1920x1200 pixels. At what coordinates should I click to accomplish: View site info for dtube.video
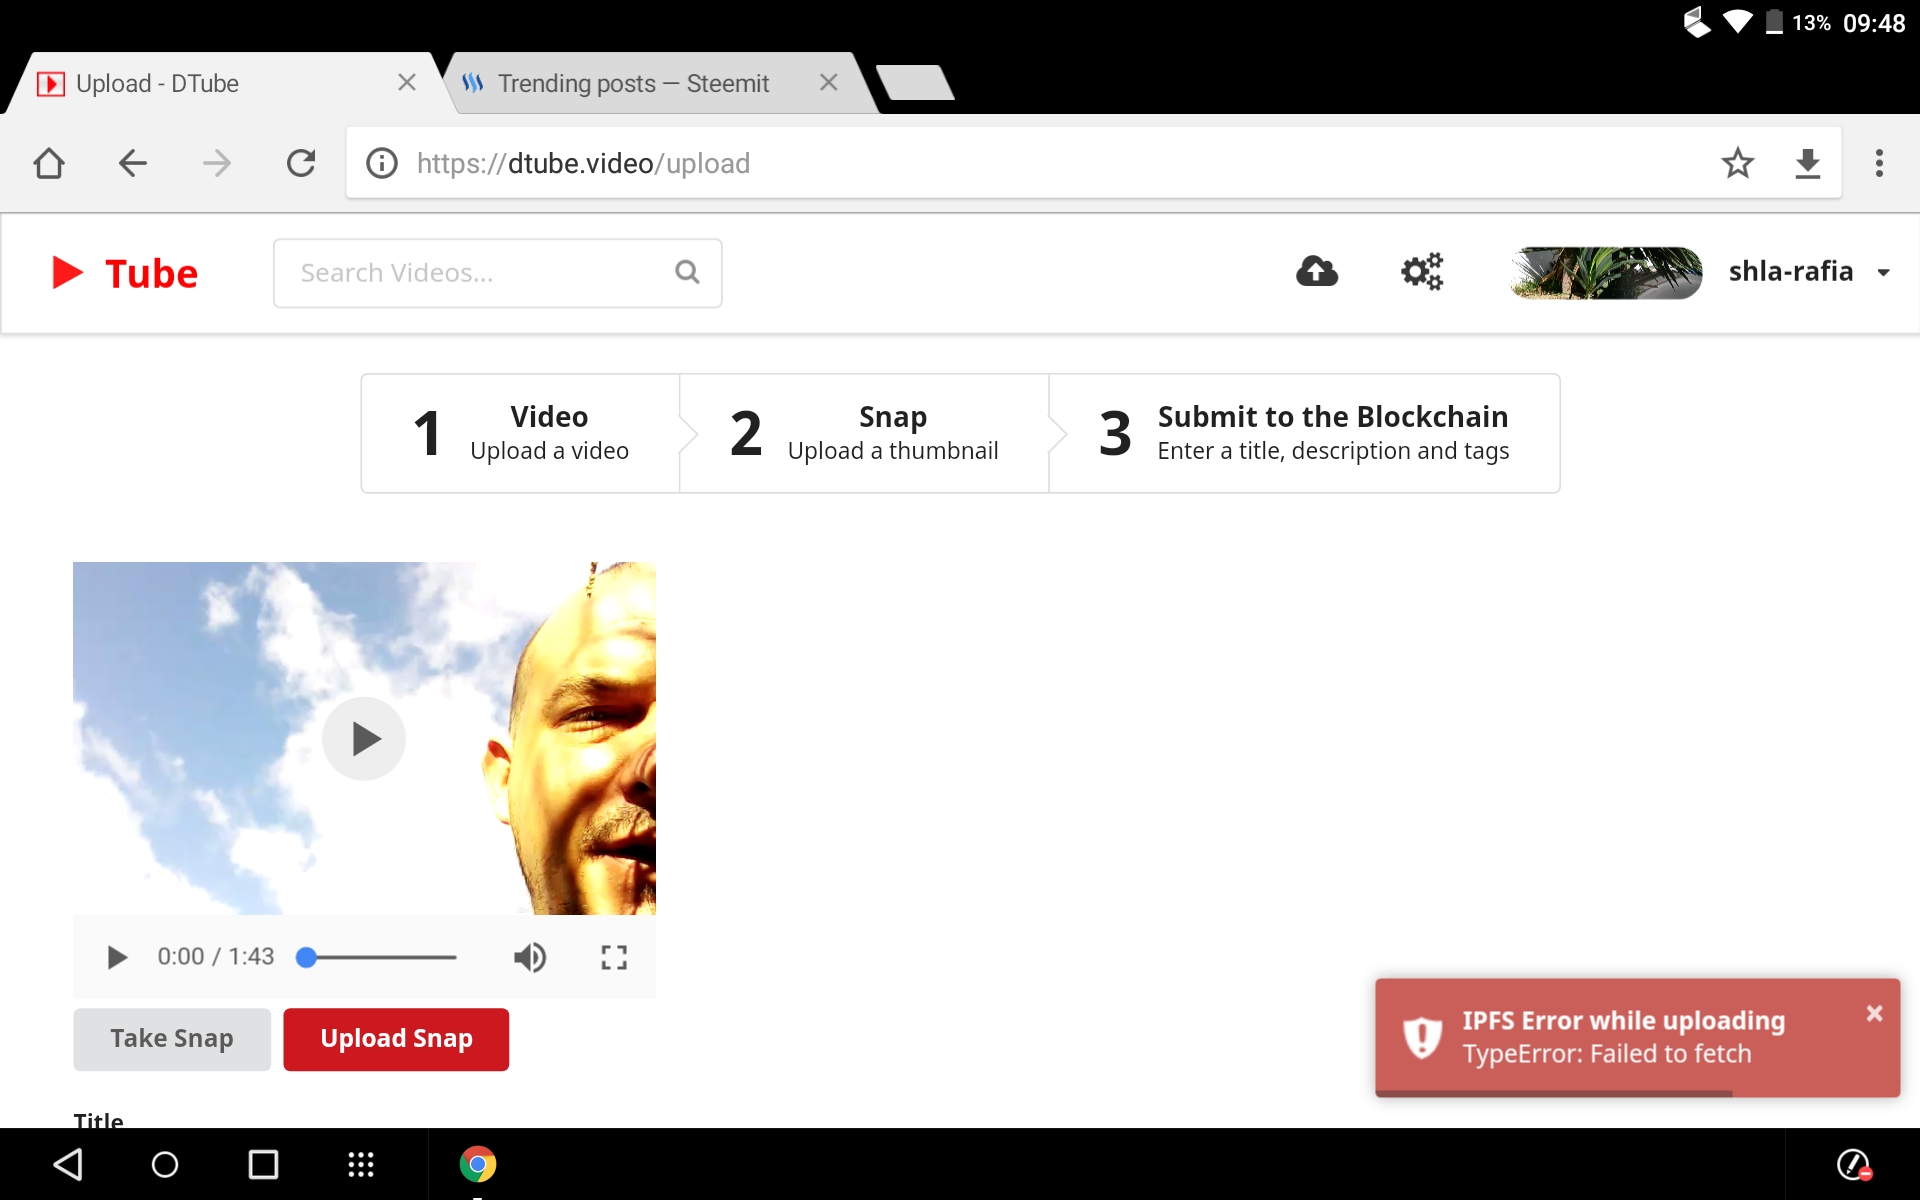coord(382,163)
